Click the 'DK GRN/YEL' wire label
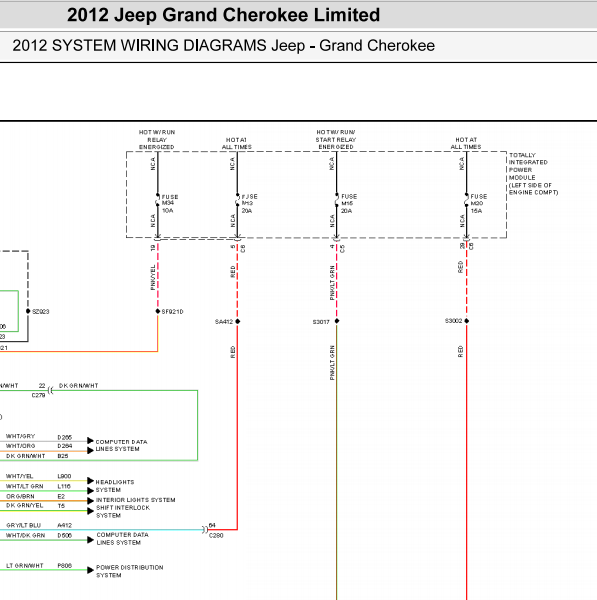The image size is (597, 600). click(x=24, y=505)
